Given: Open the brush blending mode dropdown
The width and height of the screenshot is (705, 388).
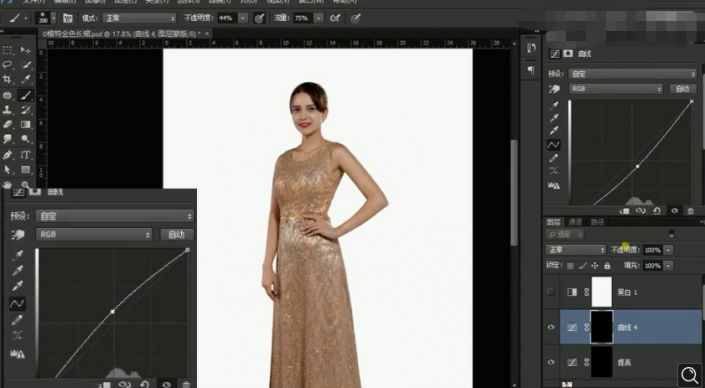Looking at the screenshot, I should click(140, 18).
